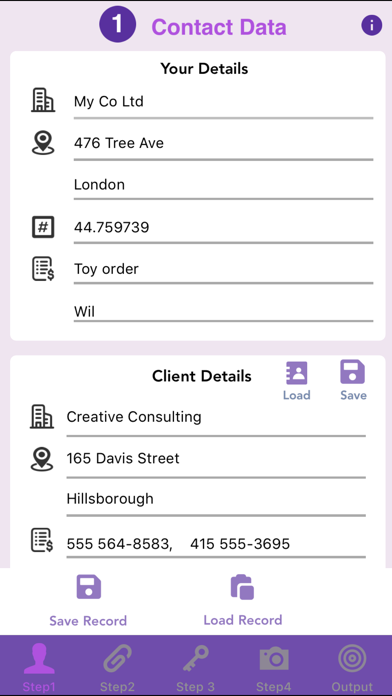Screen dimensions: 392x696
Task: Click the invoice icon beside 555 564-8583
Action: (x=42, y=540)
